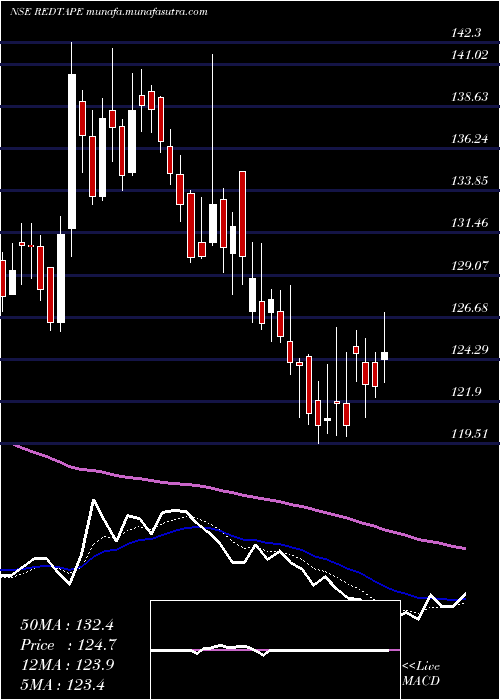The height and width of the screenshot is (700, 500).
Task: Click the <<Live MACD label
Action: pyautogui.click(x=421, y=673)
